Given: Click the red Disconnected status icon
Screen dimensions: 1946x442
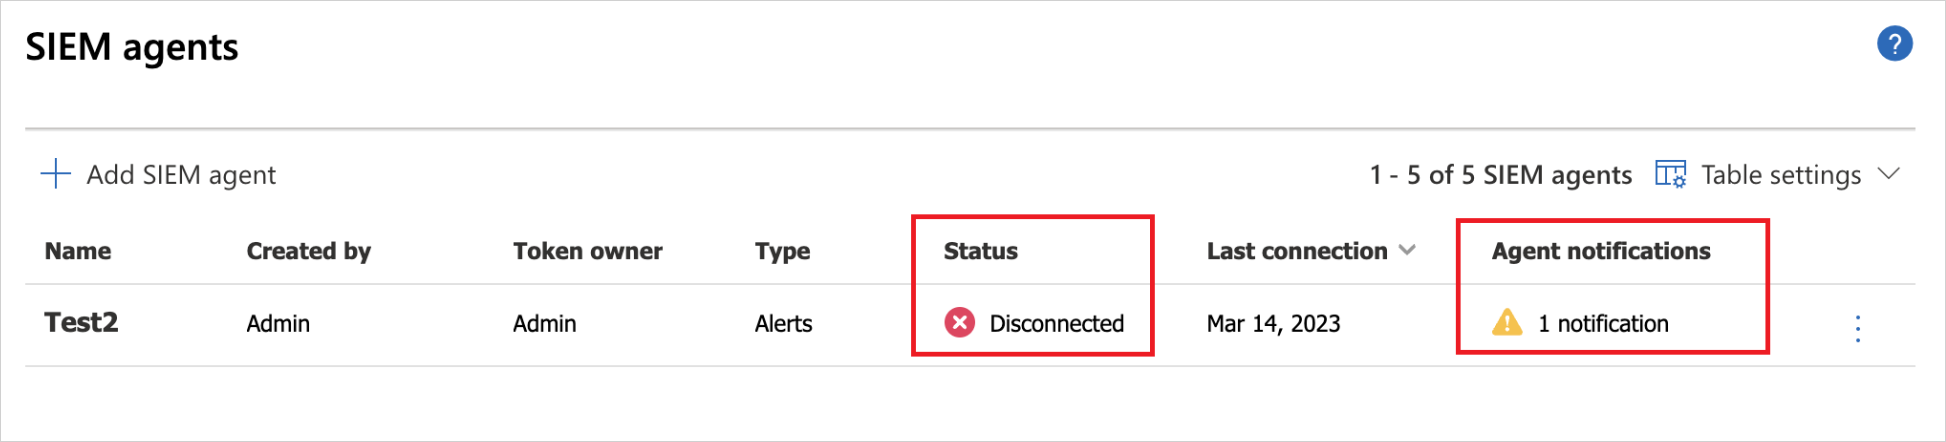Looking at the screenshot, I should pos(959,322).
